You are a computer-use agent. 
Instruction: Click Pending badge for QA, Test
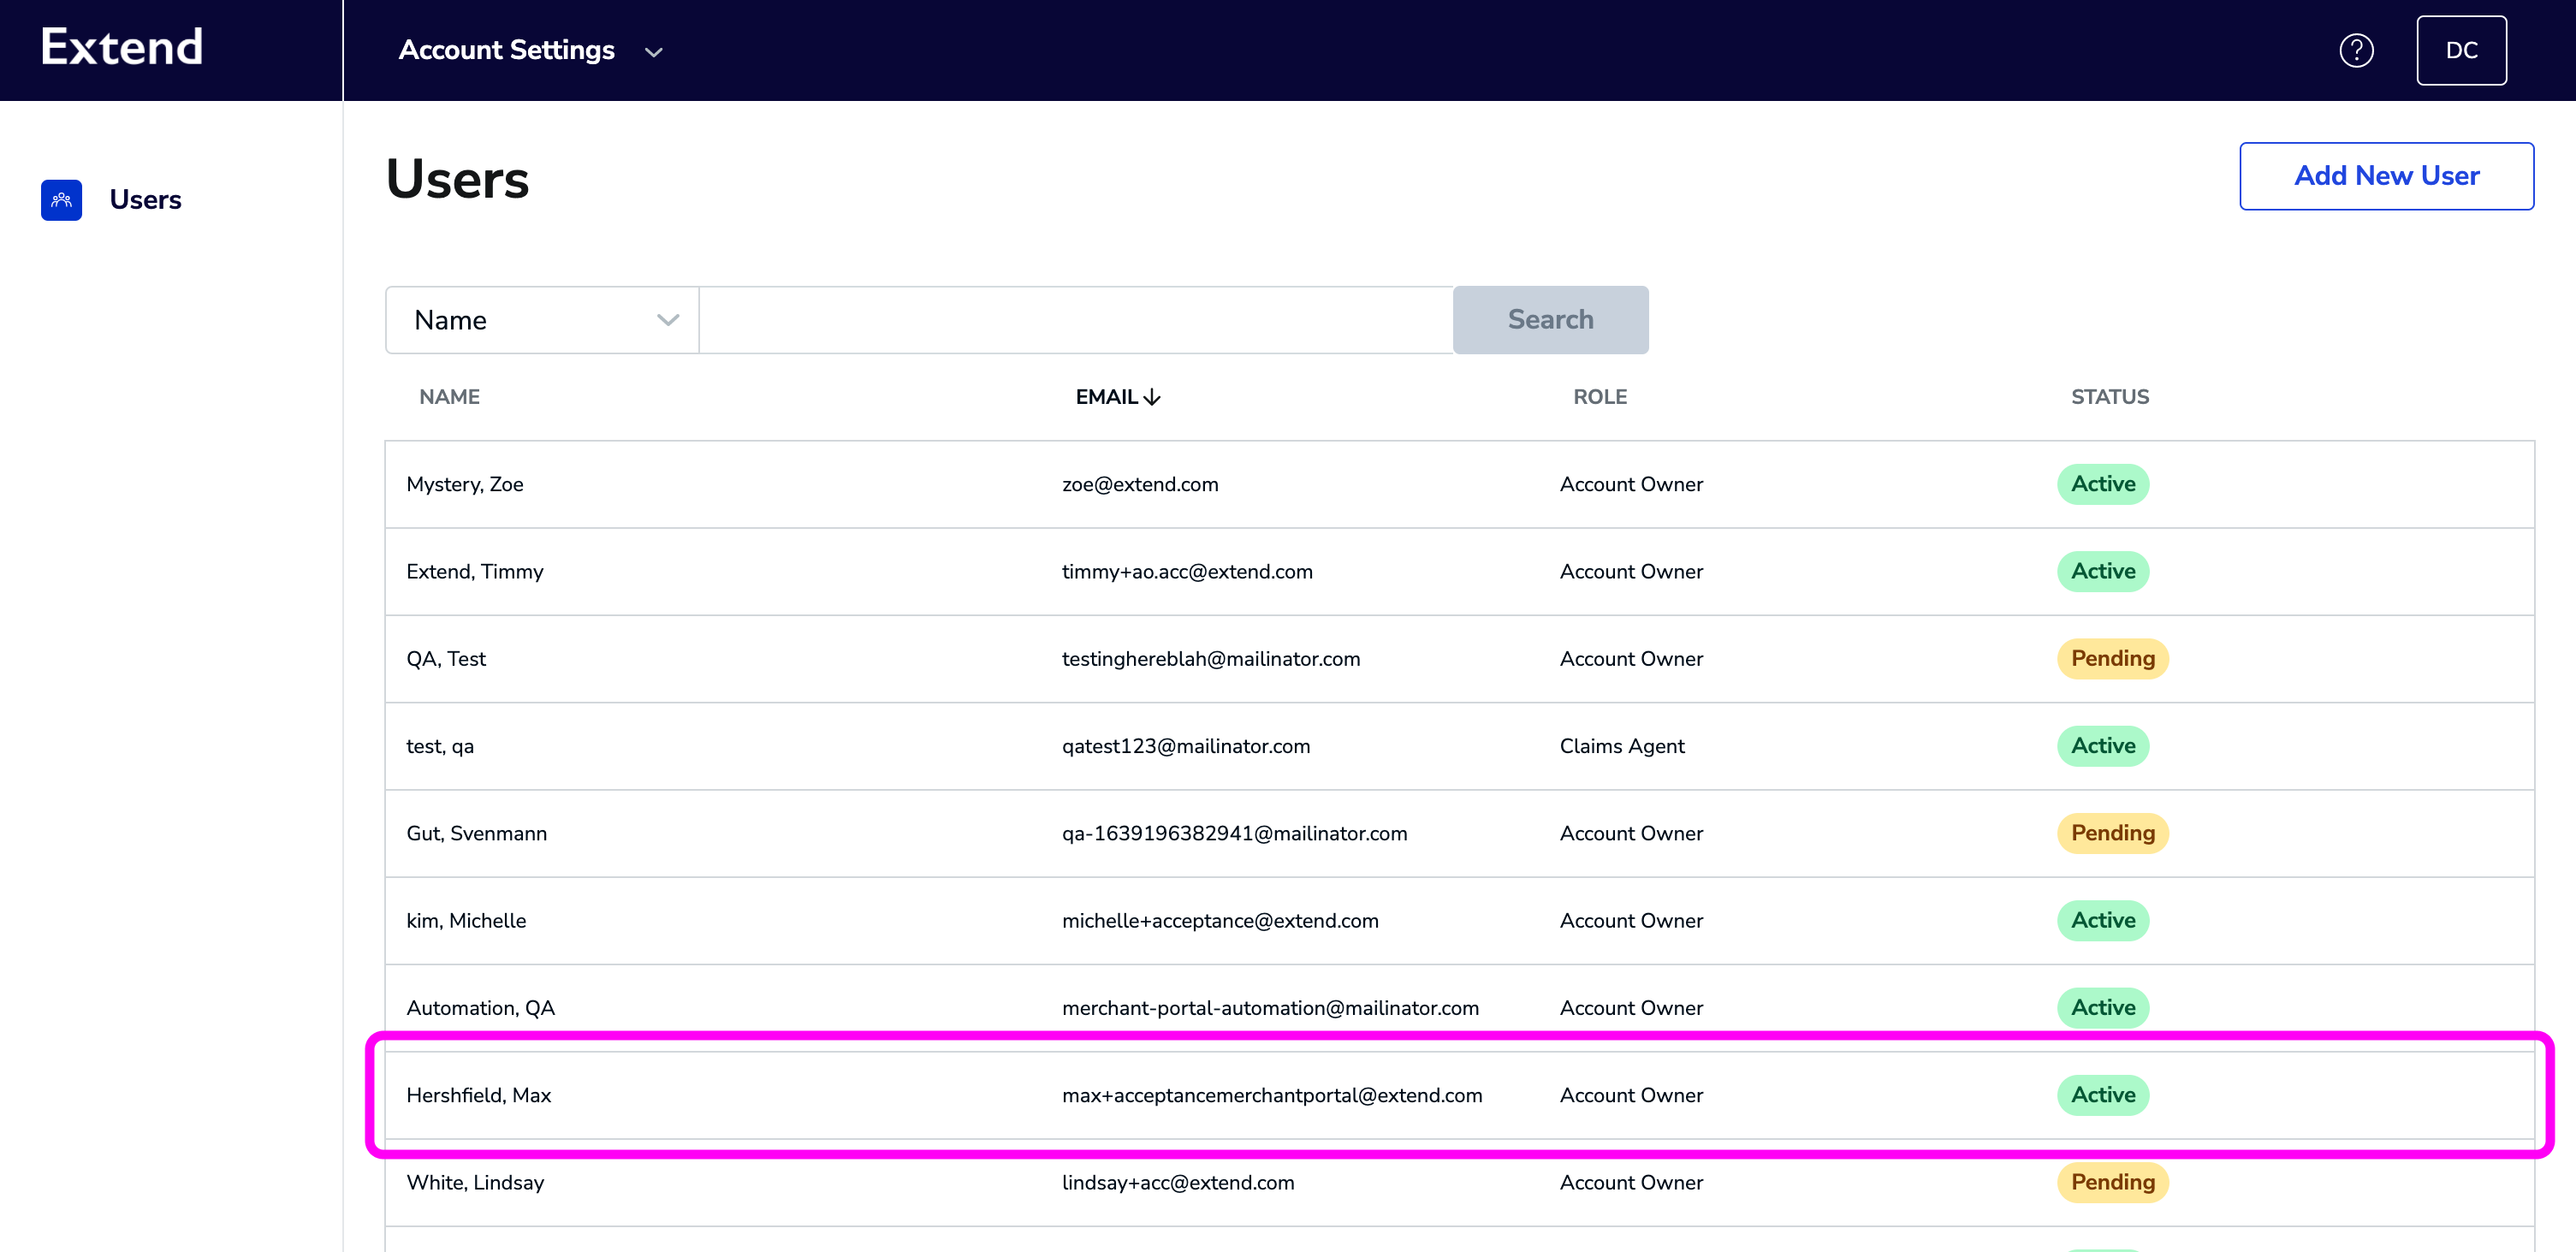2113,659
